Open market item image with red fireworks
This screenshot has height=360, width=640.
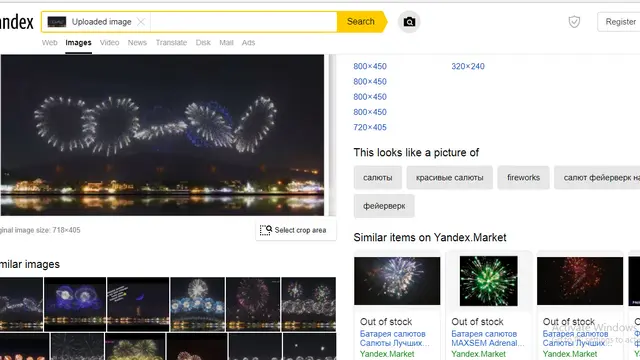(x=580, y=281)
